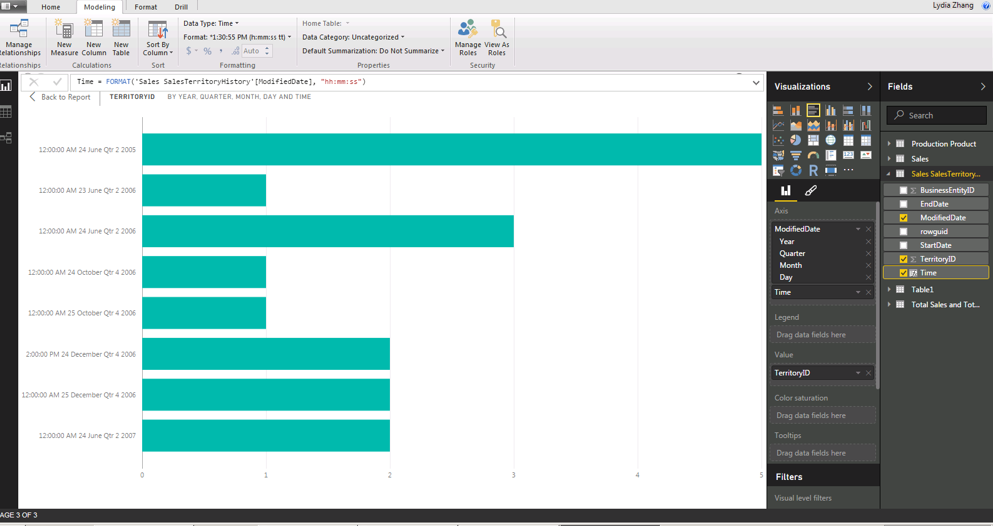Screen dimensions: 997x526
Task: Create a New Column
Action: [93, 38]
